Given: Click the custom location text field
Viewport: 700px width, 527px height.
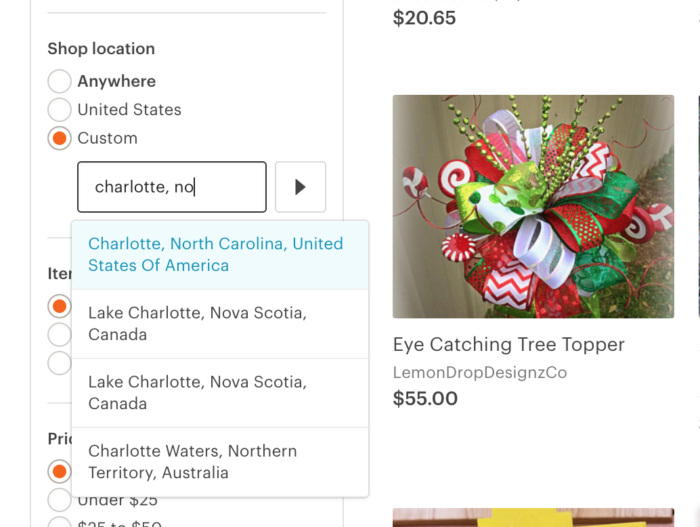Looking at the screenshot, I should coord(172,187).
